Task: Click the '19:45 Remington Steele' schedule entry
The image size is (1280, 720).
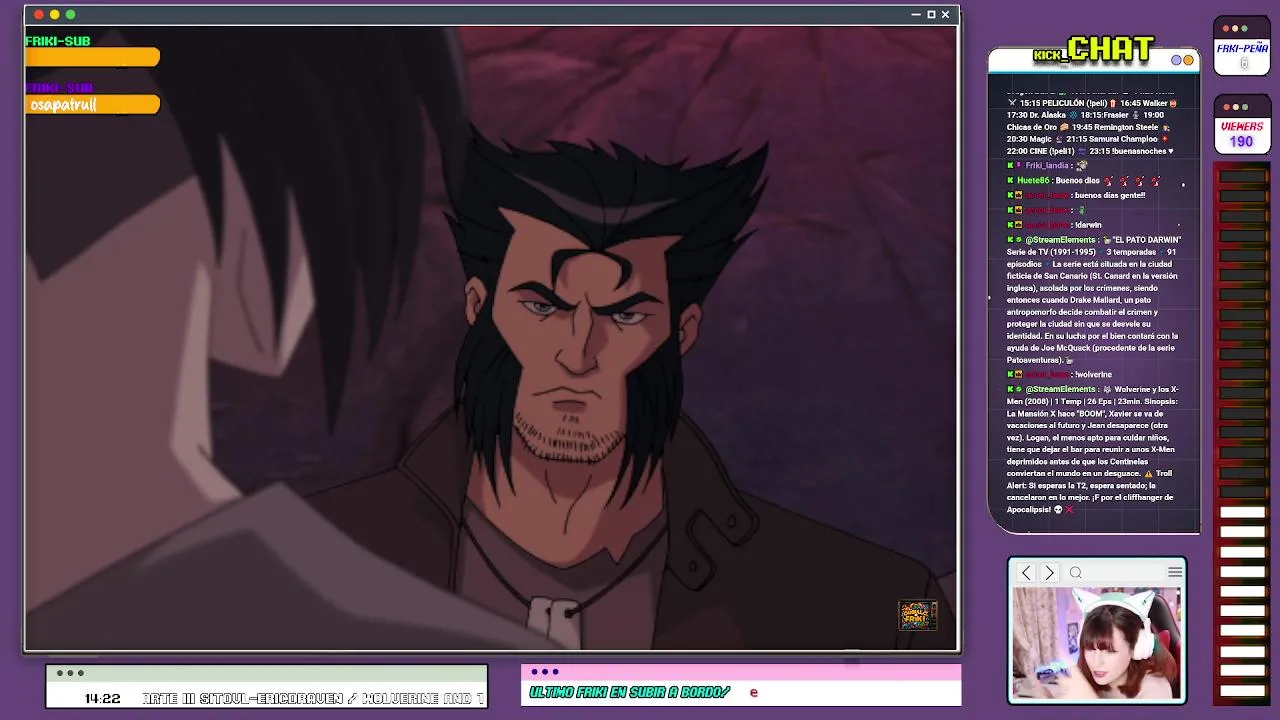Action: [1115, 127]
